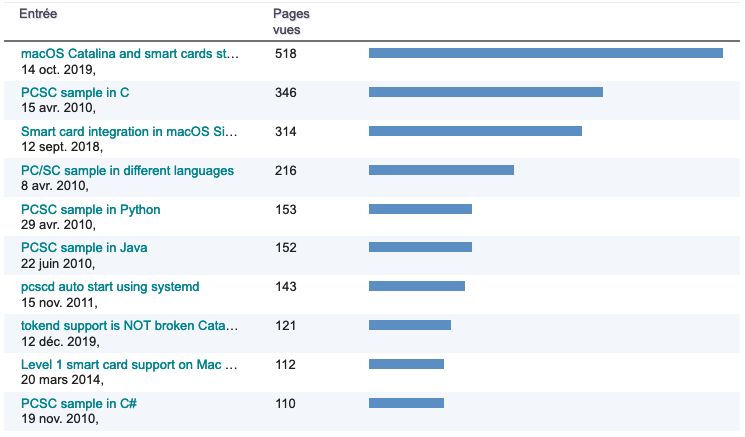Click the bar for tokend support row
This screenshot has width=745, height=437.
pos(410,325)
